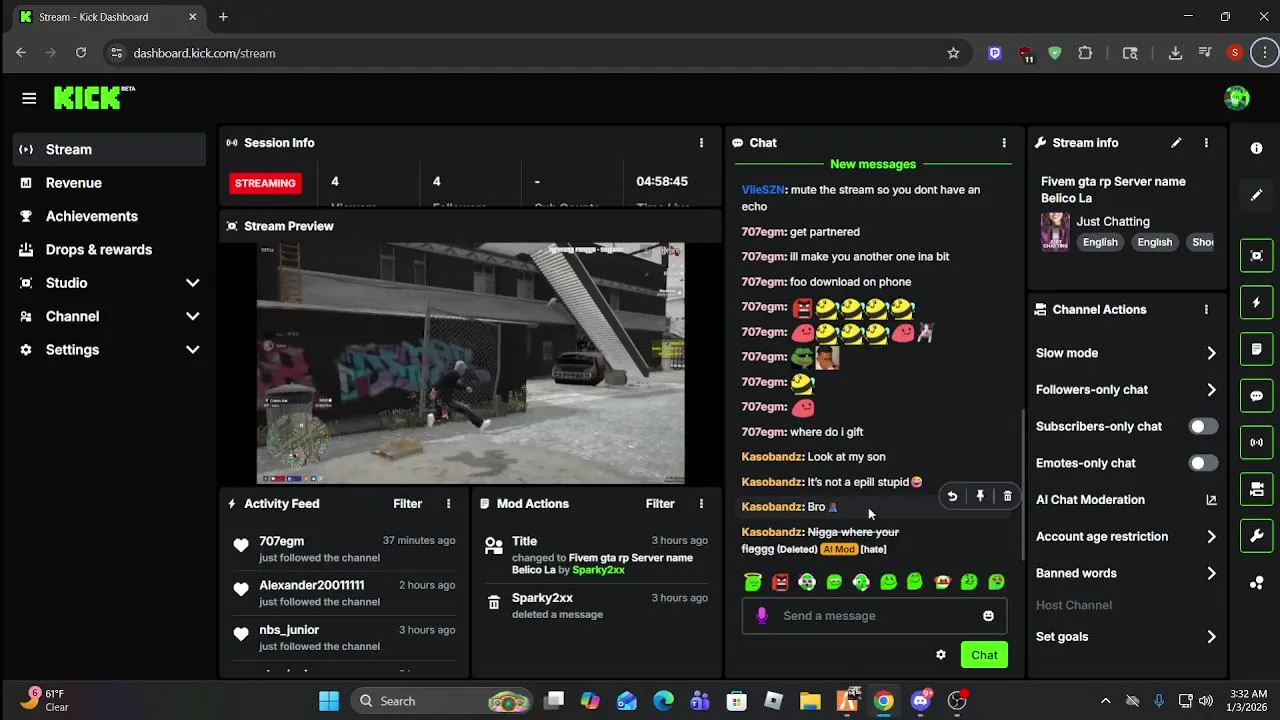Open chat settings gear next to Chat button
Screen dimensions: 1280x720
click(x=941, y=655)
